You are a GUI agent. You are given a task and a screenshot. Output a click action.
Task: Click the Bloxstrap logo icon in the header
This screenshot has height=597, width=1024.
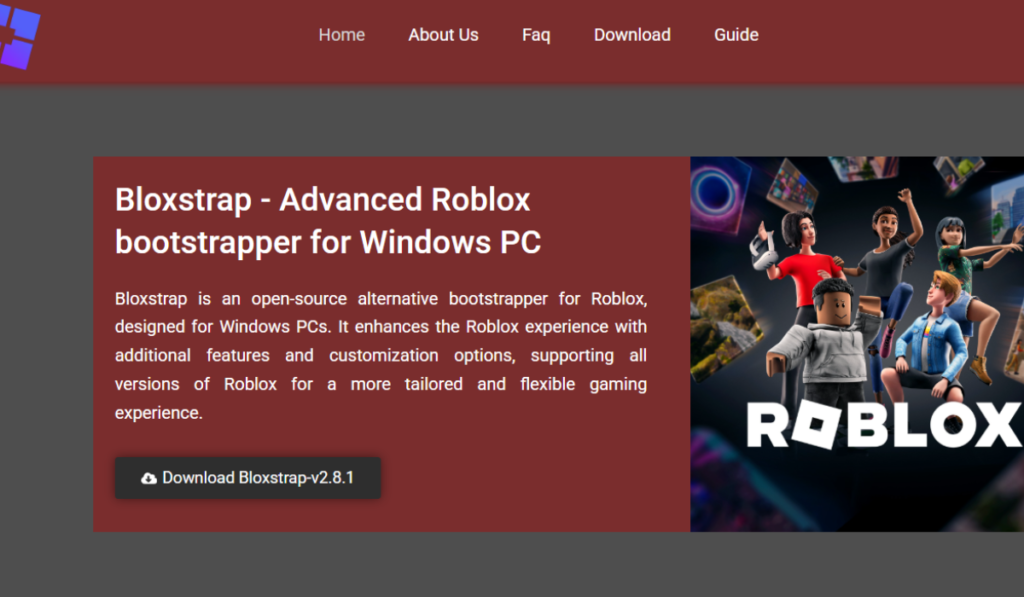coord(18,38)
